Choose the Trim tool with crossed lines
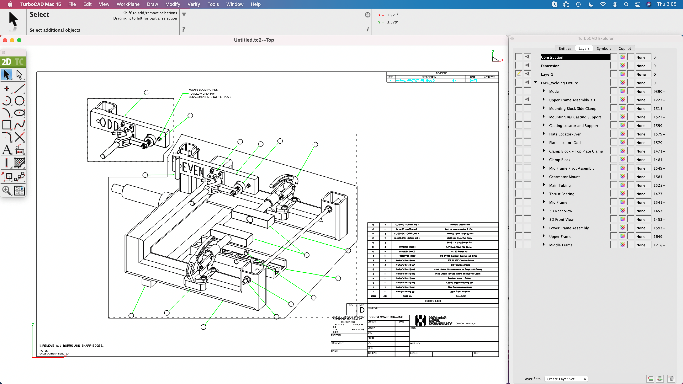 19,138
